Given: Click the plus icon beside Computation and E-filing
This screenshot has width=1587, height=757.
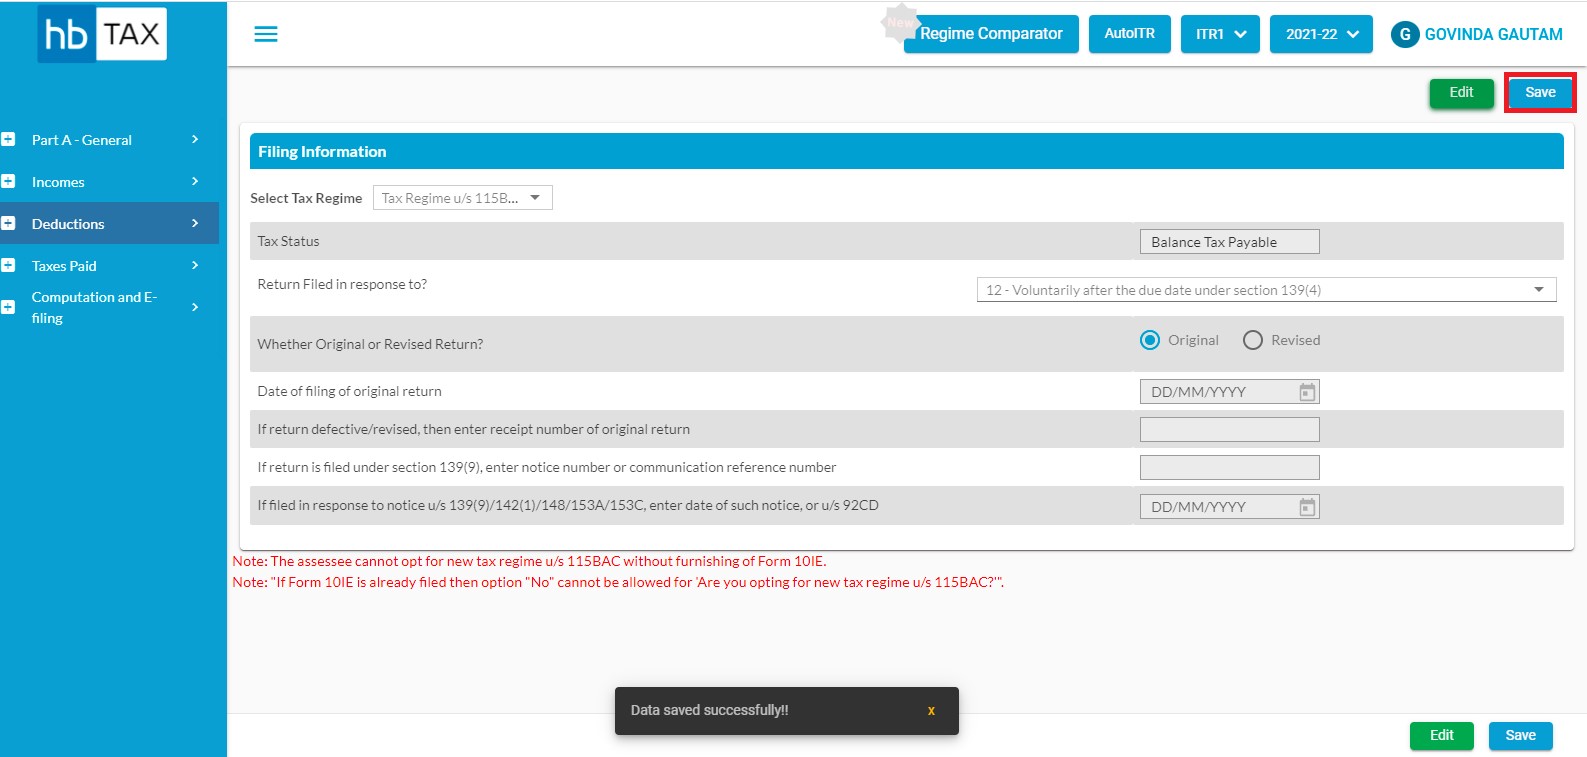Looking at the screenshot, I should click(8, 307).
